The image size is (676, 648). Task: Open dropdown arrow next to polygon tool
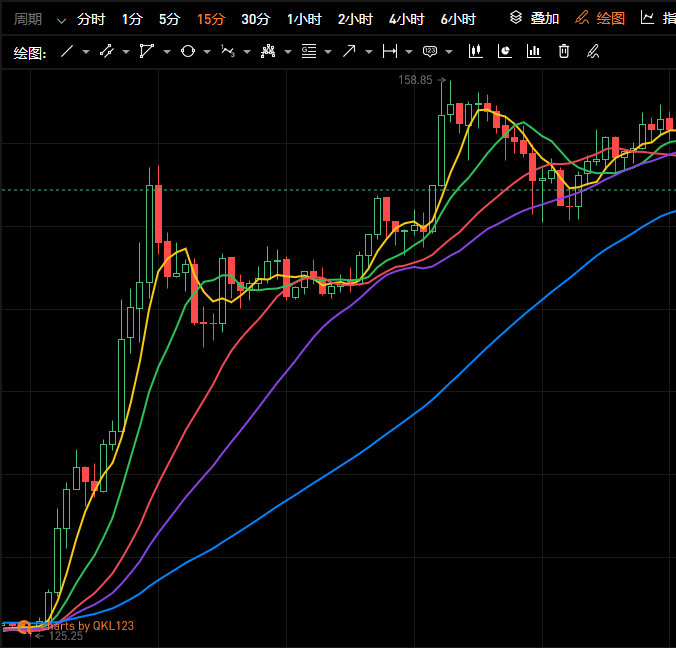tap(166, 52)
